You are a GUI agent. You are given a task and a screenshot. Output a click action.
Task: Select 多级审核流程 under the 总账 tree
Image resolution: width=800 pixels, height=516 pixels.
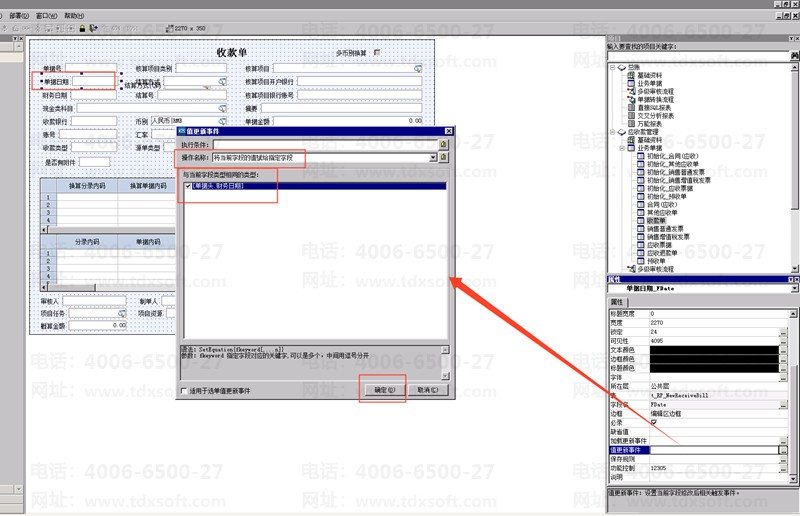tap(655, 91)
